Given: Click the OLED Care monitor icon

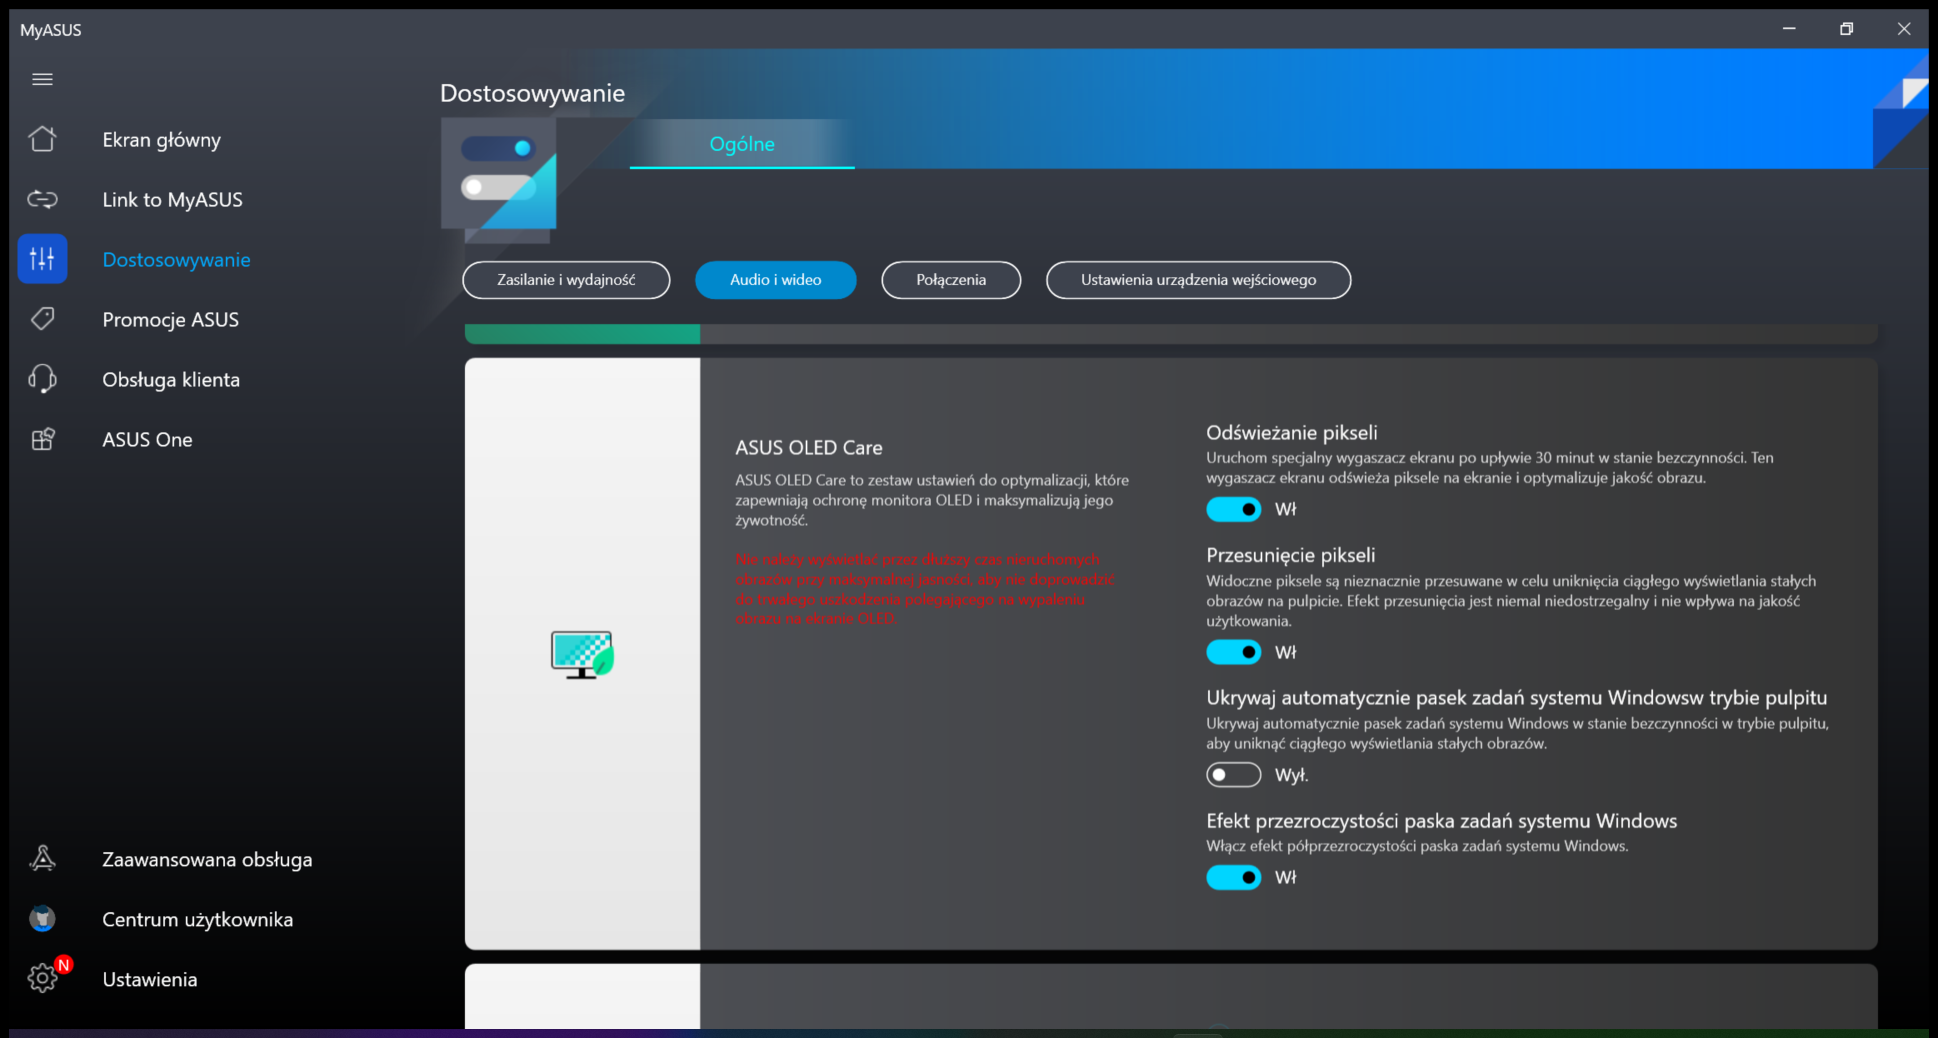Looking at the screenshot, I should [582, 655].
